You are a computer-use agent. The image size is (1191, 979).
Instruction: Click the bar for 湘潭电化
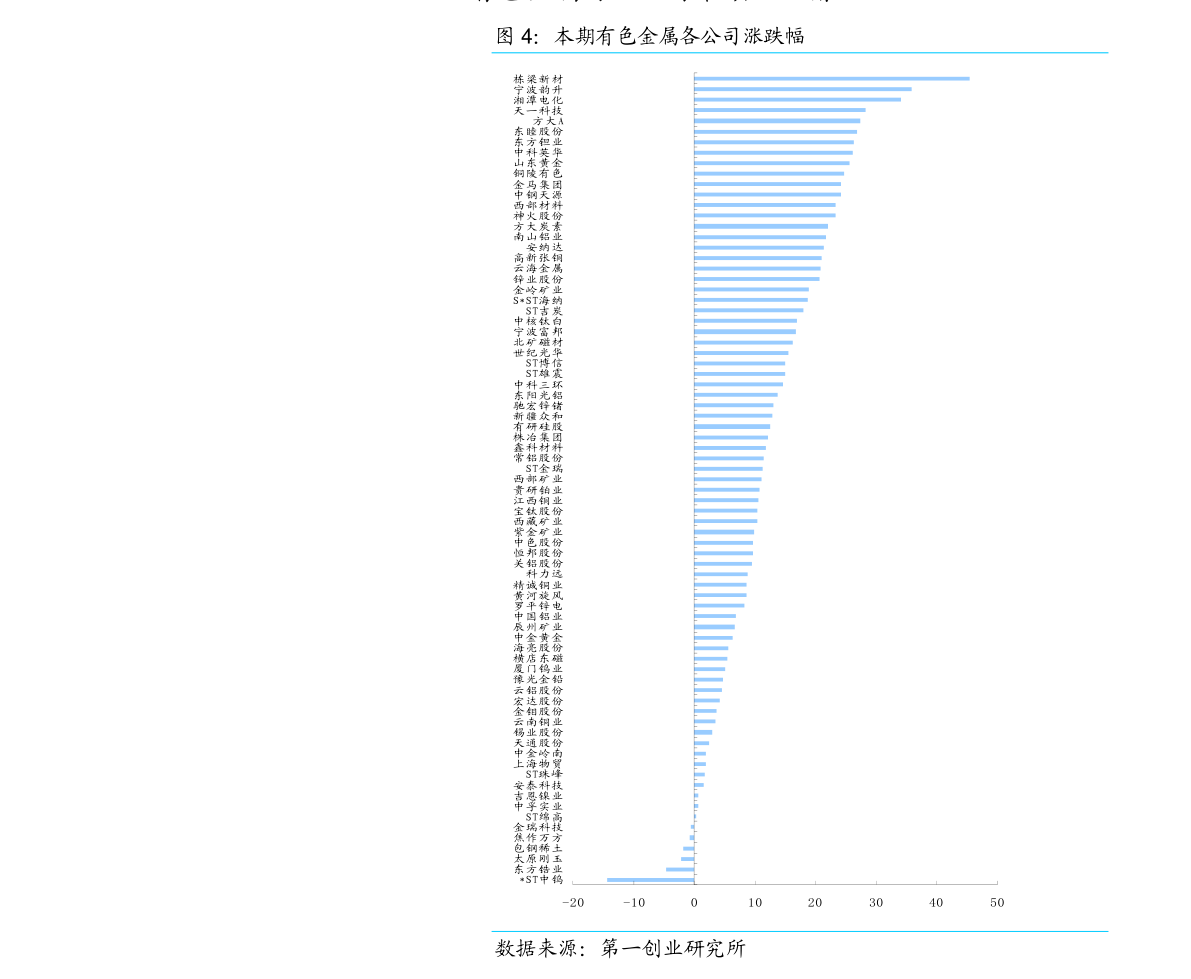coord(797,100)
